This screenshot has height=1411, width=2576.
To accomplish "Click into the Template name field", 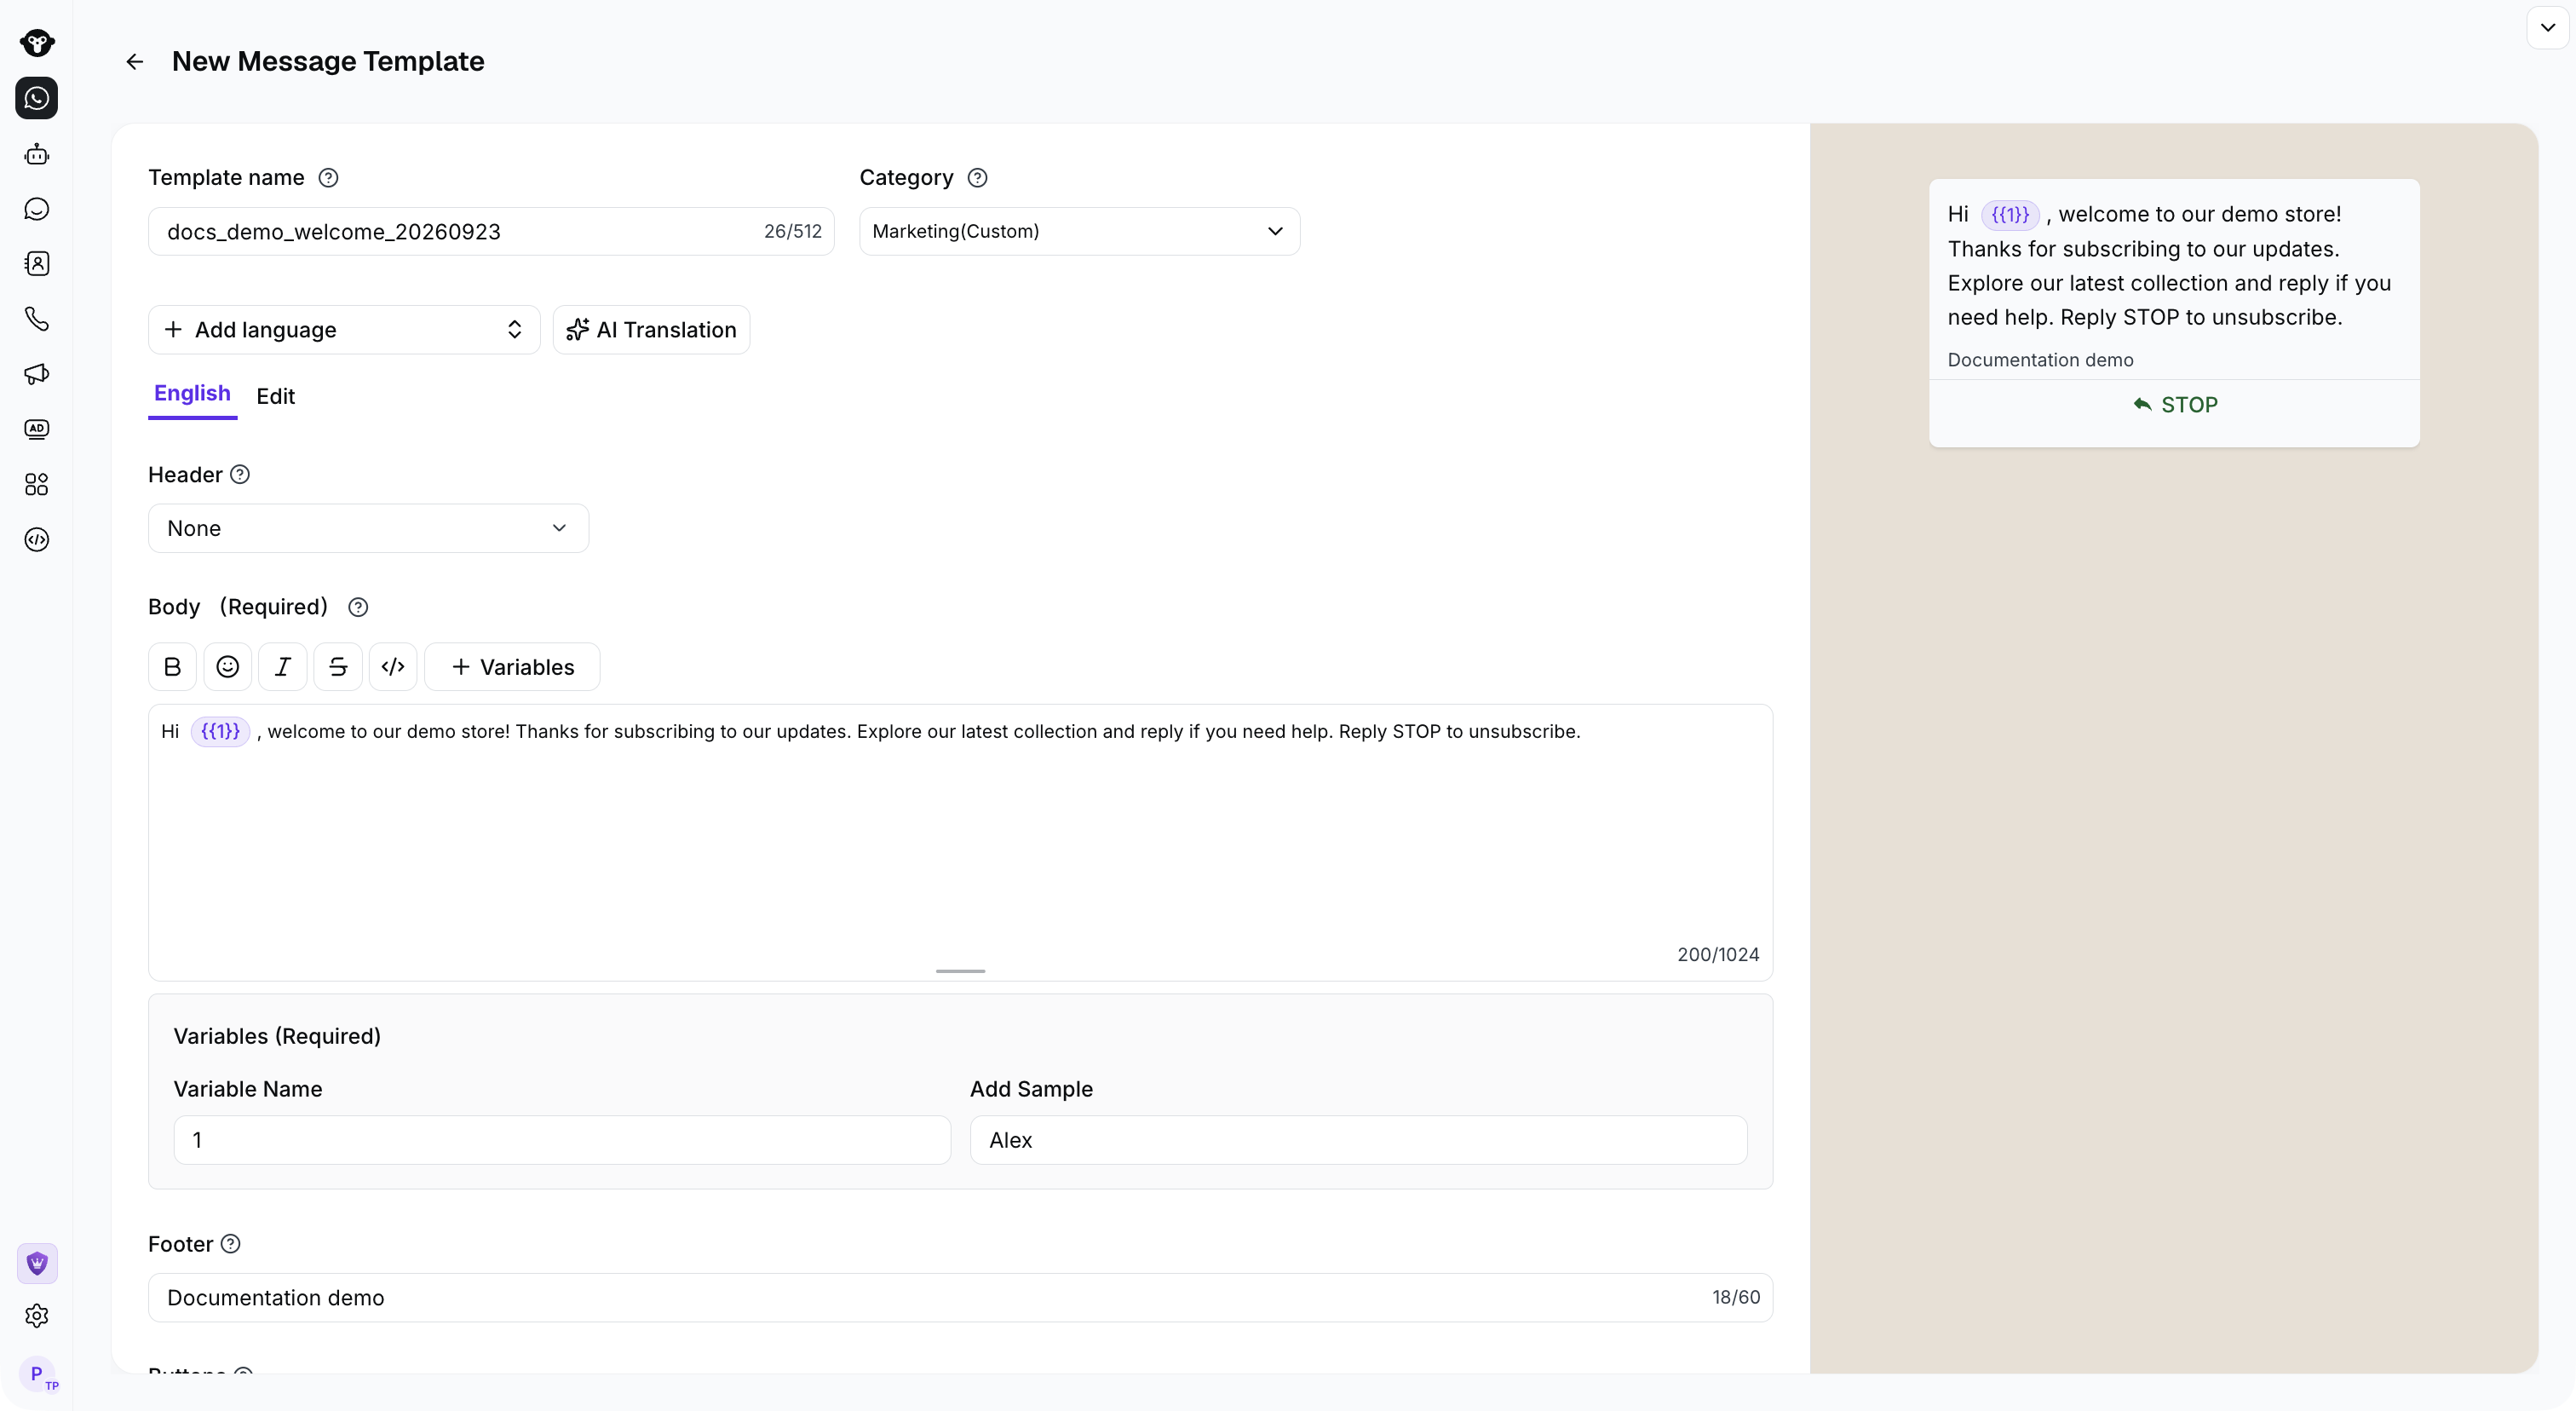I will pyautogui.click(x=491, y=231).
